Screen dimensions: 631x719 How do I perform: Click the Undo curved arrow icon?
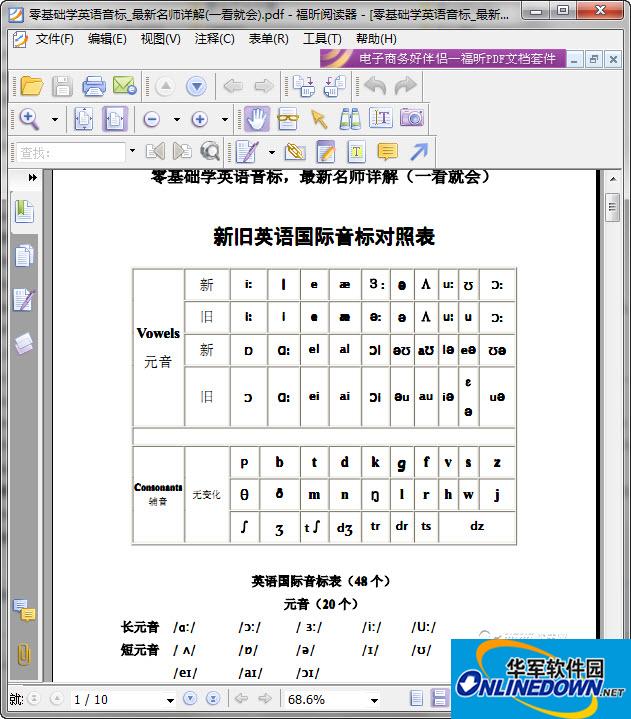[375, 86]
